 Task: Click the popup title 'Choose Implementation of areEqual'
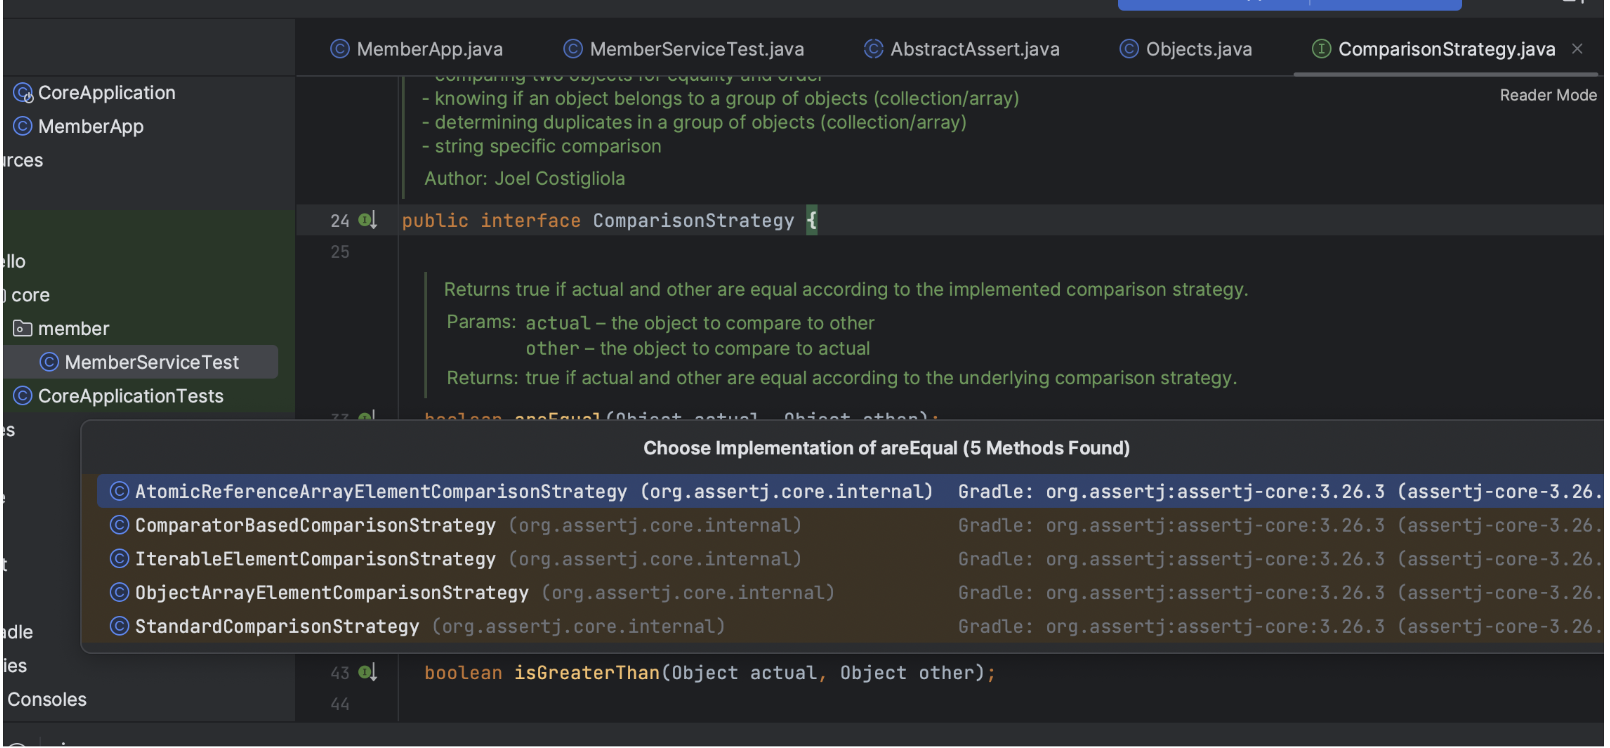[x=886, y=448]
